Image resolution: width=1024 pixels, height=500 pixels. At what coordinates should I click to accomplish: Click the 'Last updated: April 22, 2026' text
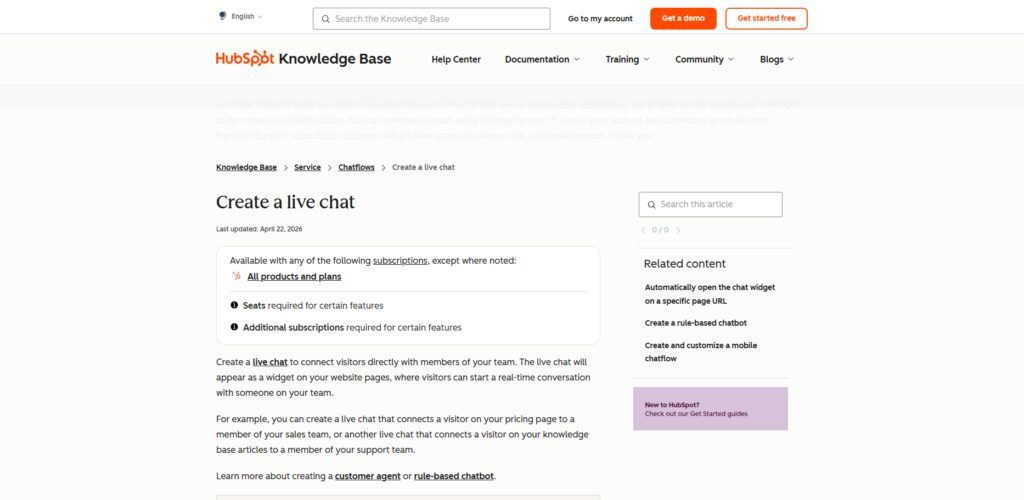click(x=259, y=229)
